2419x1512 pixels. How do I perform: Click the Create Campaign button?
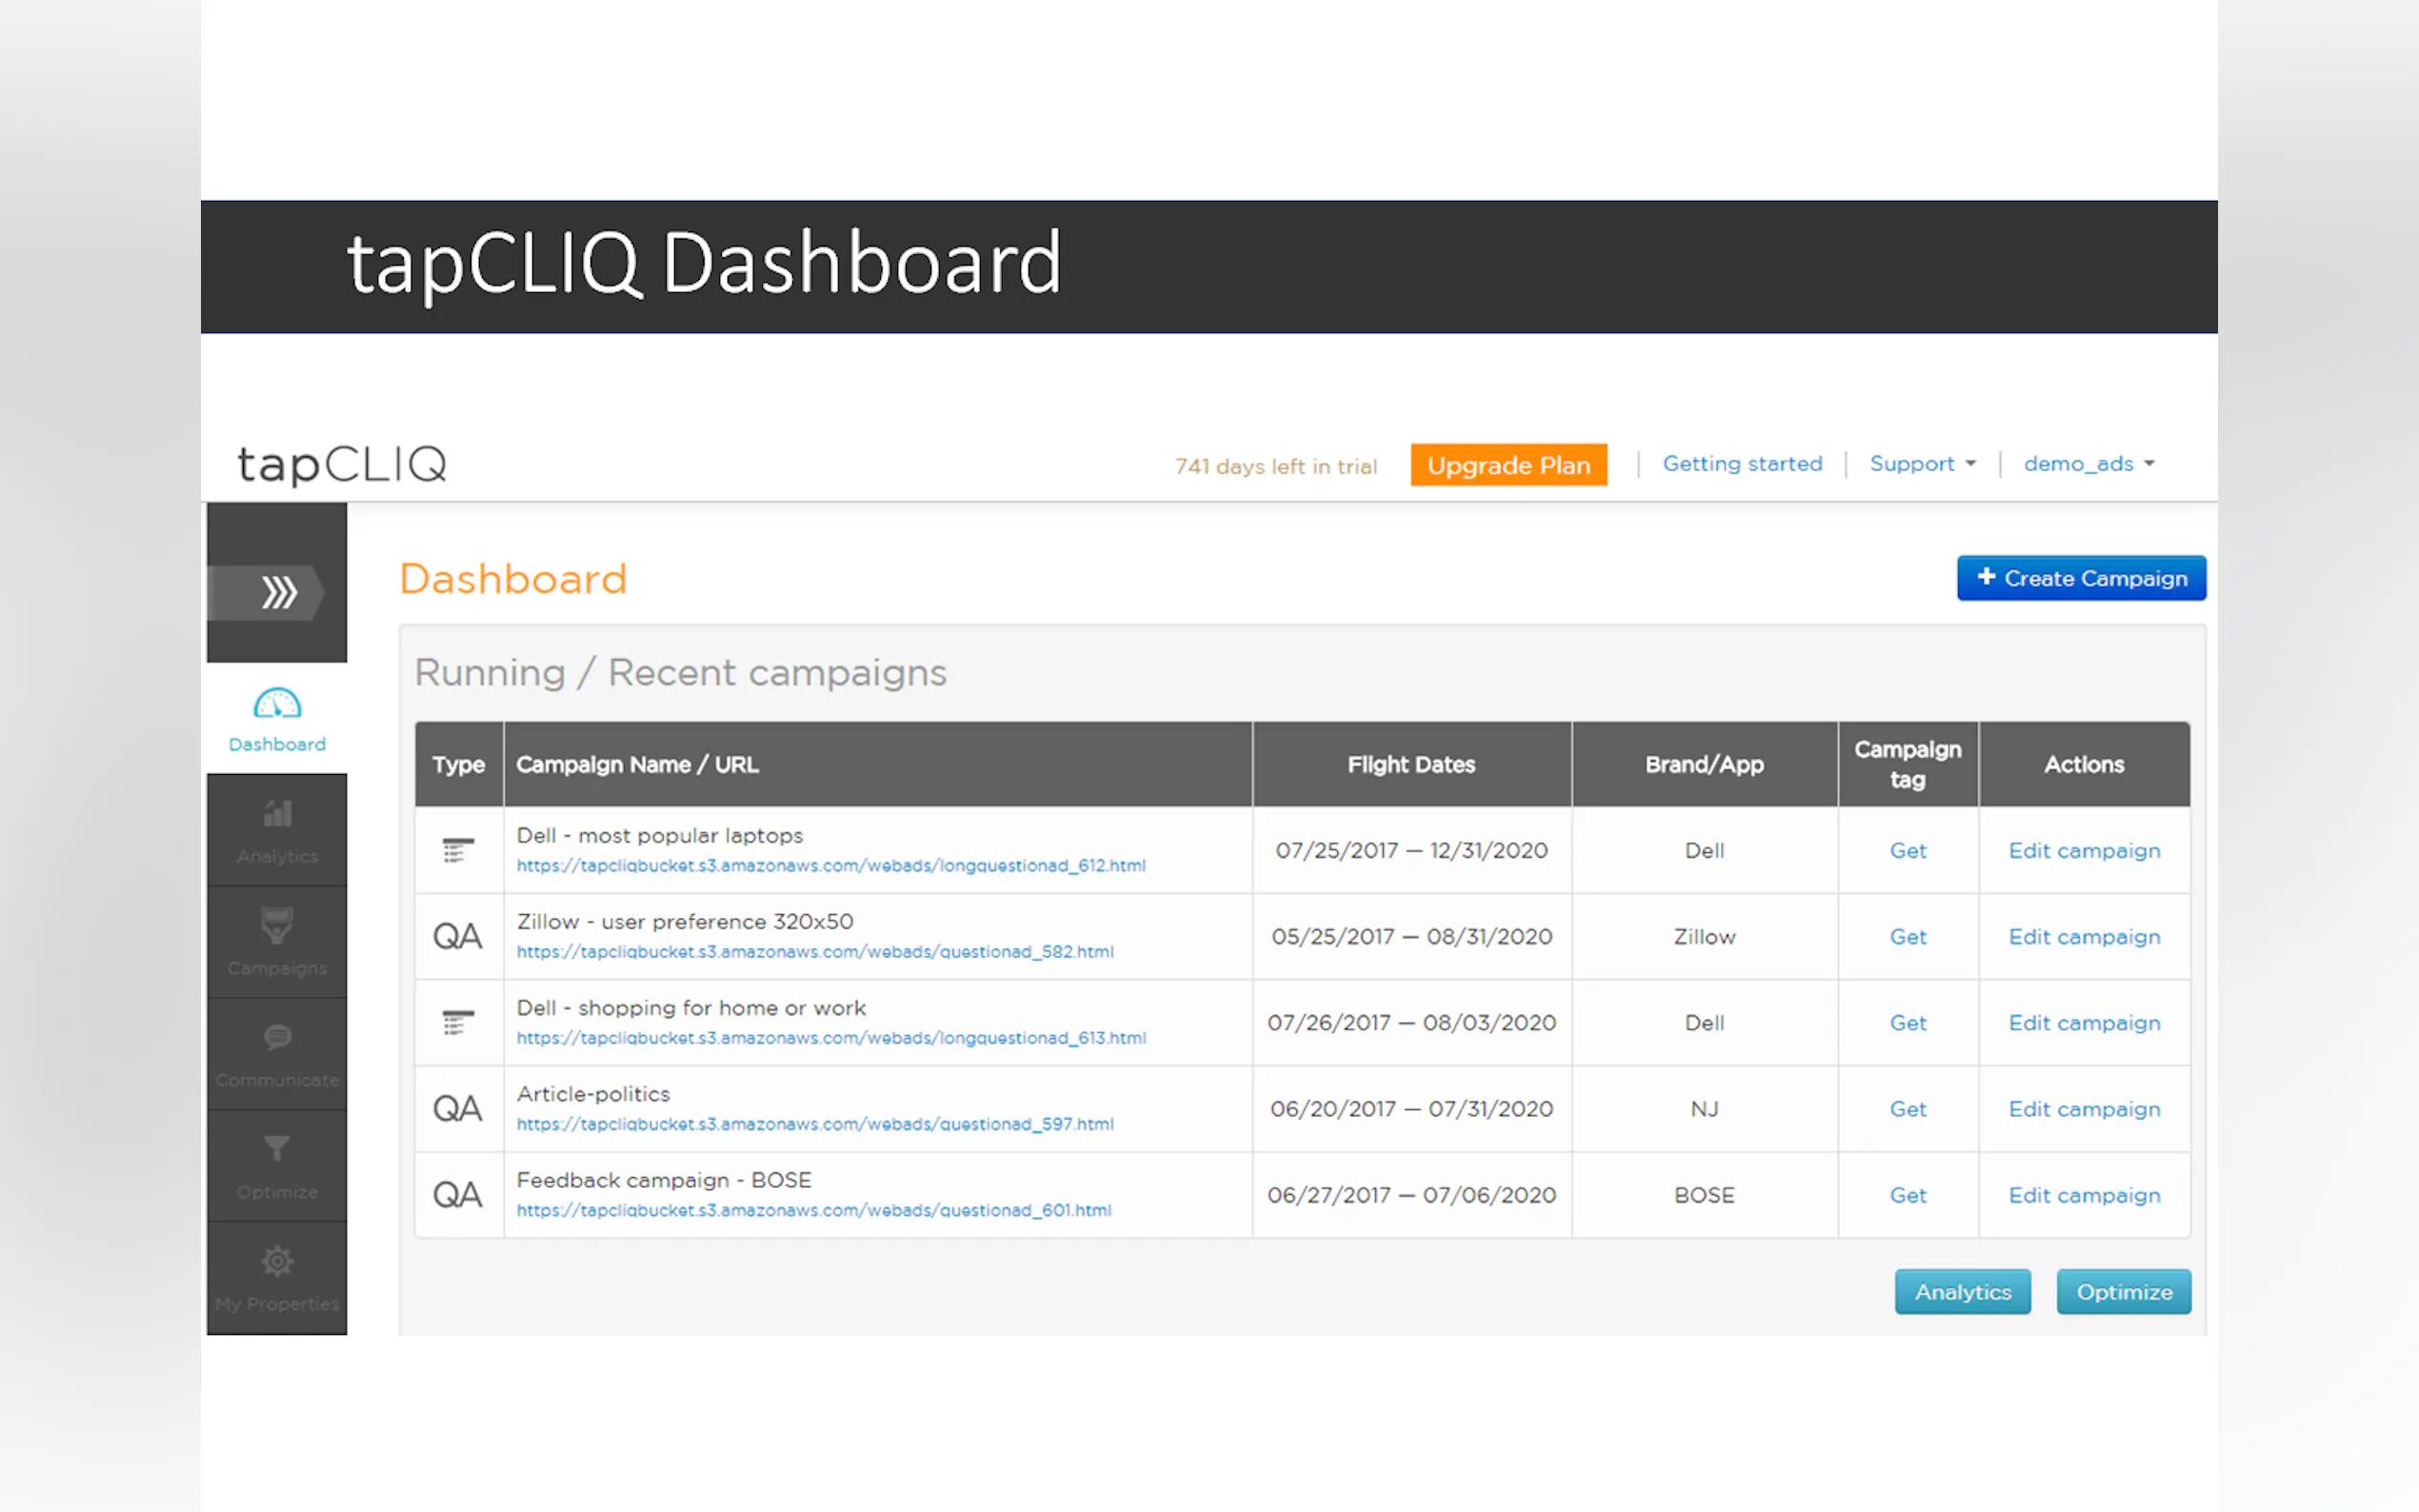click(2080, 578)
